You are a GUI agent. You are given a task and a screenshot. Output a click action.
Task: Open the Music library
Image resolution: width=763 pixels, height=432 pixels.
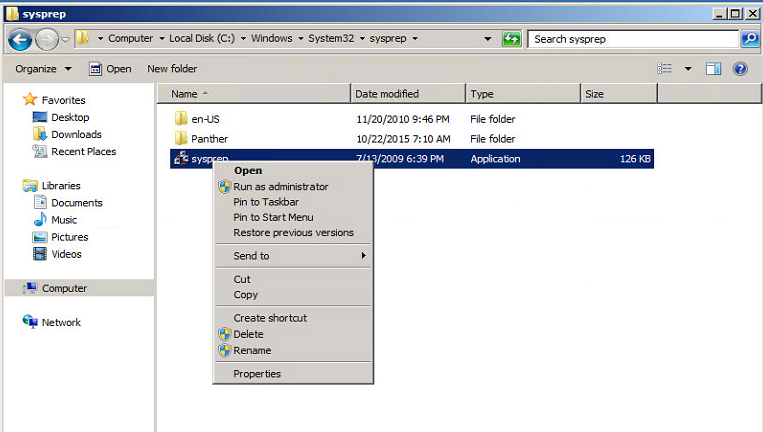tap(64, 220)
